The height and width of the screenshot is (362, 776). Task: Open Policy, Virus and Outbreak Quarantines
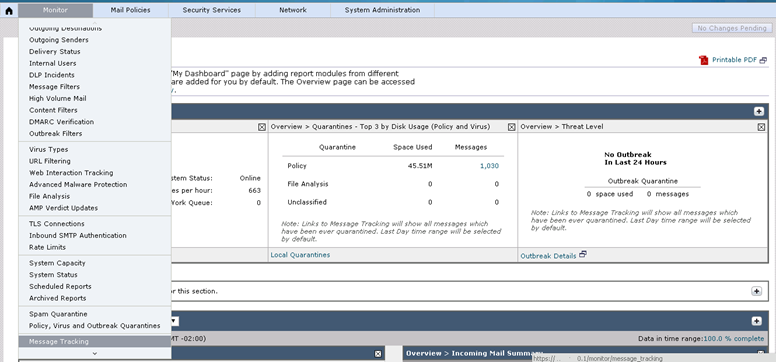point(95,326)
